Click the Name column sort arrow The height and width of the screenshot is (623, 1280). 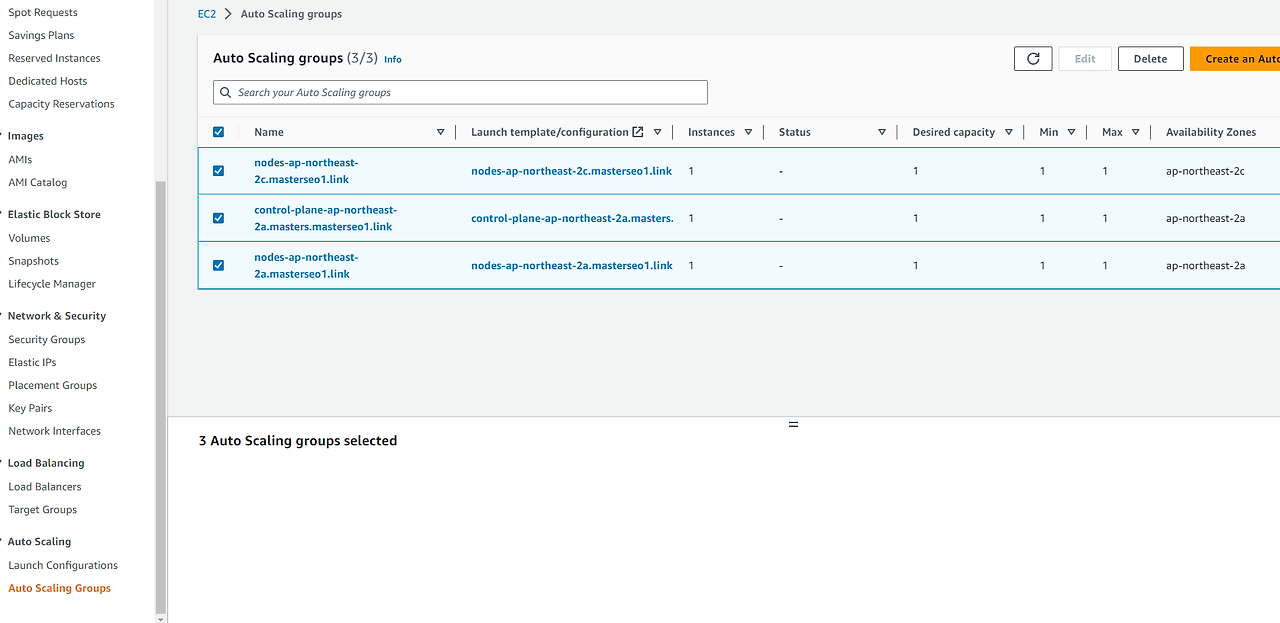(441, 132)
